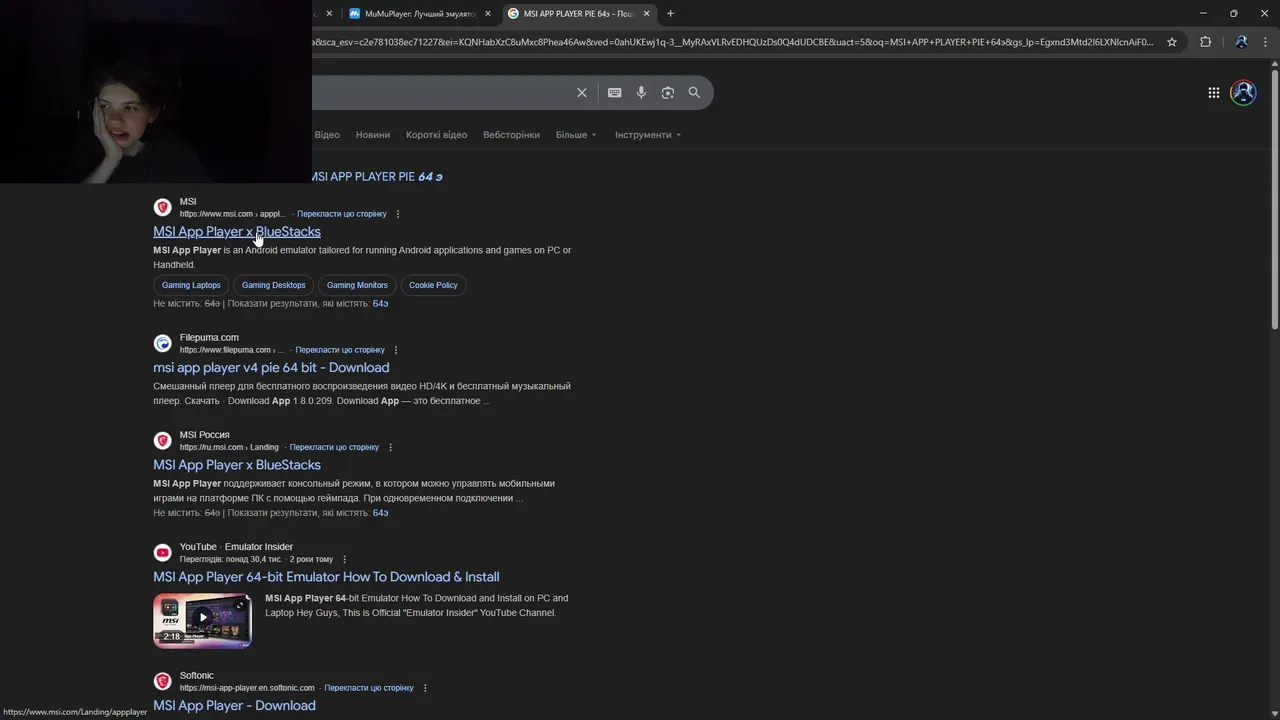
Task: Open the Вебсторінки search filter
Action: point(511,135)
